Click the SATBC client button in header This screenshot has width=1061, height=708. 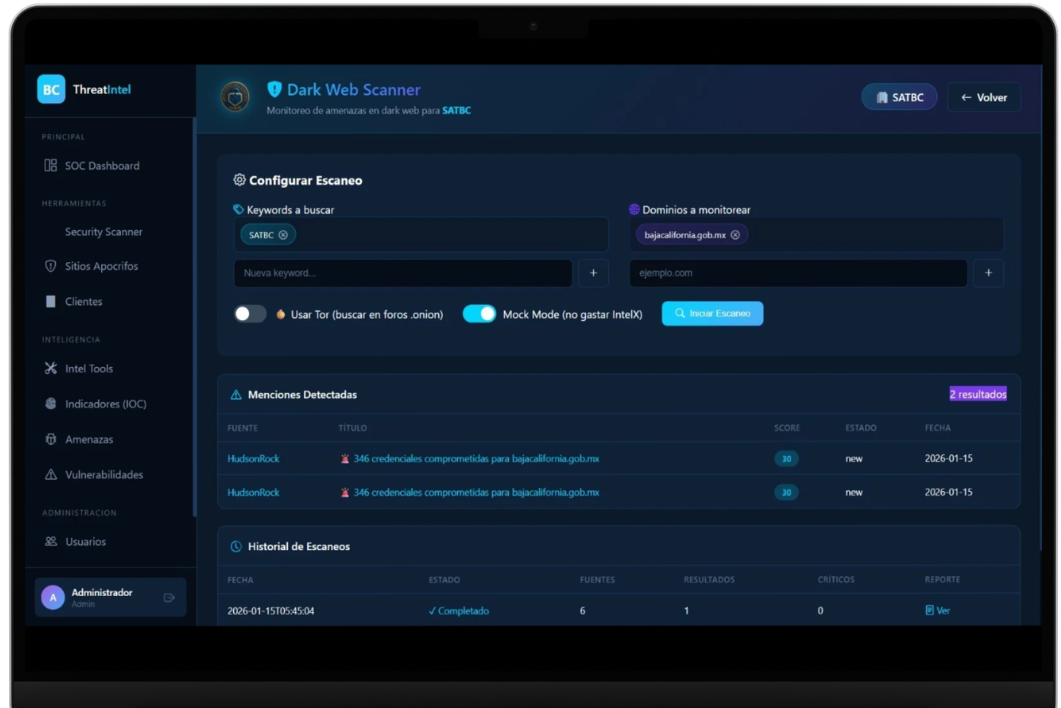899,97
